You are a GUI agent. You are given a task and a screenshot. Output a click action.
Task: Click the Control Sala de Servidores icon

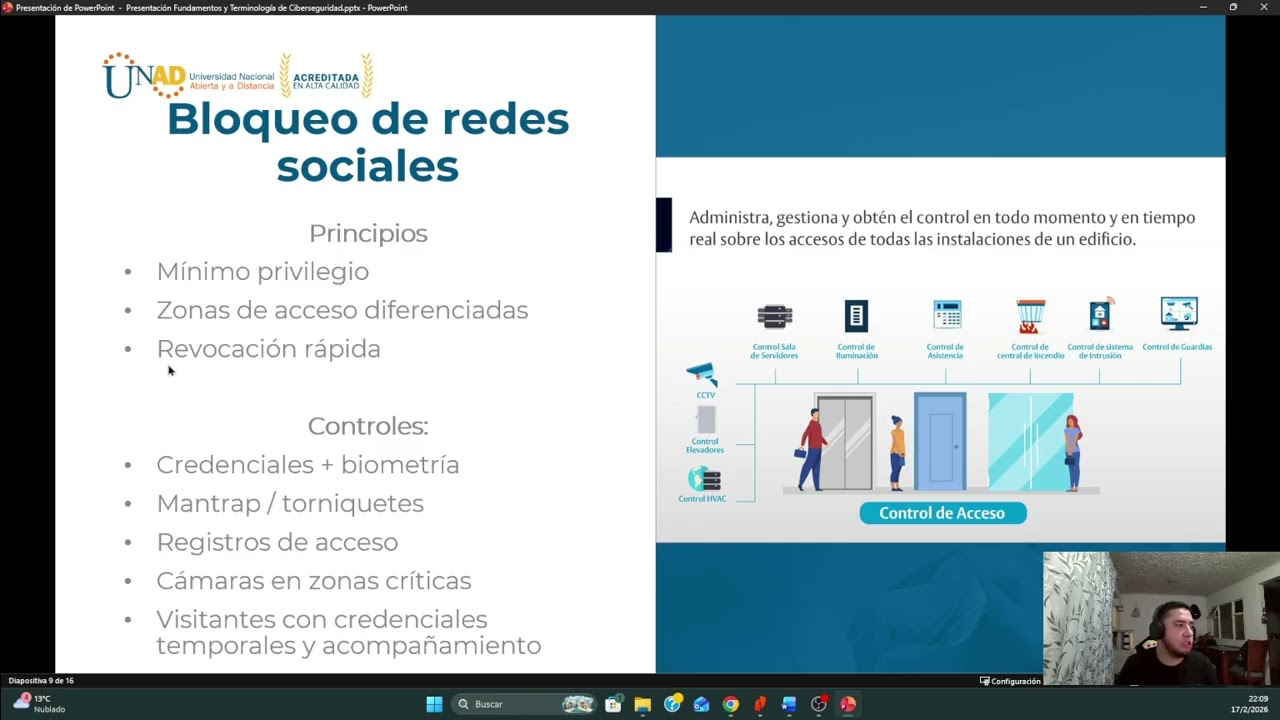775,317
